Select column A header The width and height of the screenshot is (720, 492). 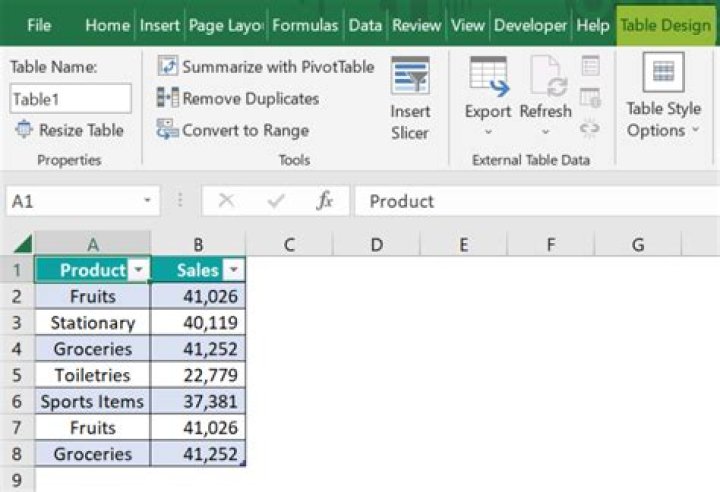[93, 244]
